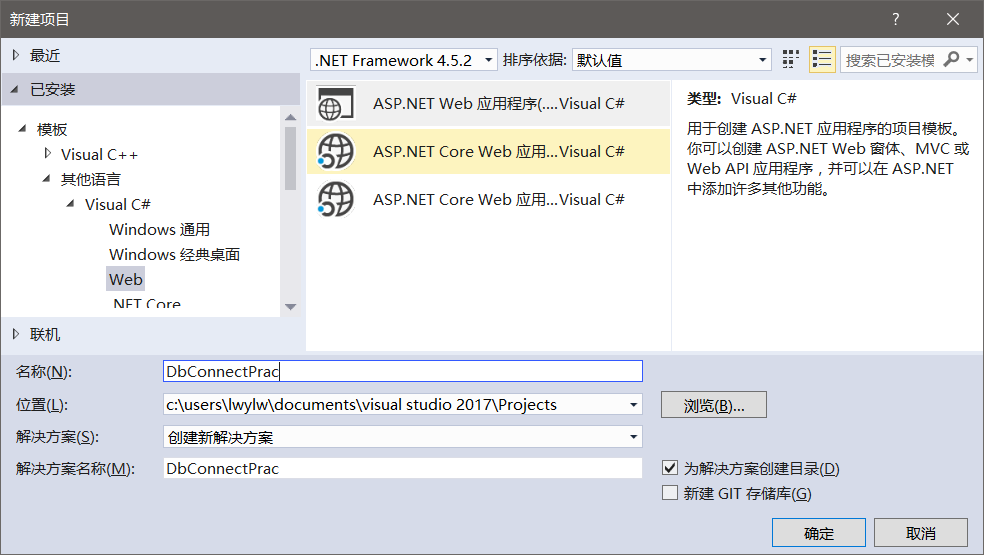
Task: Open .NET Framework 4.5.2 version dropdown
Action: [404, 60]
